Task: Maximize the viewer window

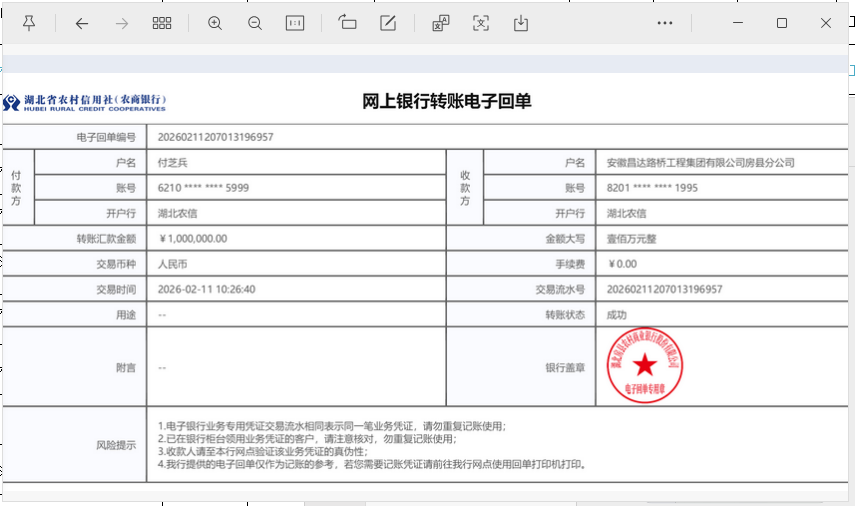Action: point(782,23)
